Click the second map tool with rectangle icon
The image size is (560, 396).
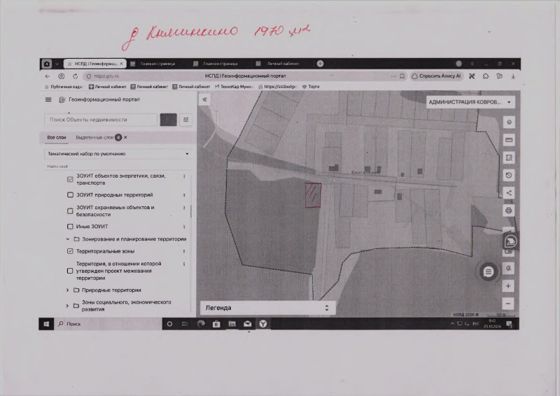click(x=509, y=140)
